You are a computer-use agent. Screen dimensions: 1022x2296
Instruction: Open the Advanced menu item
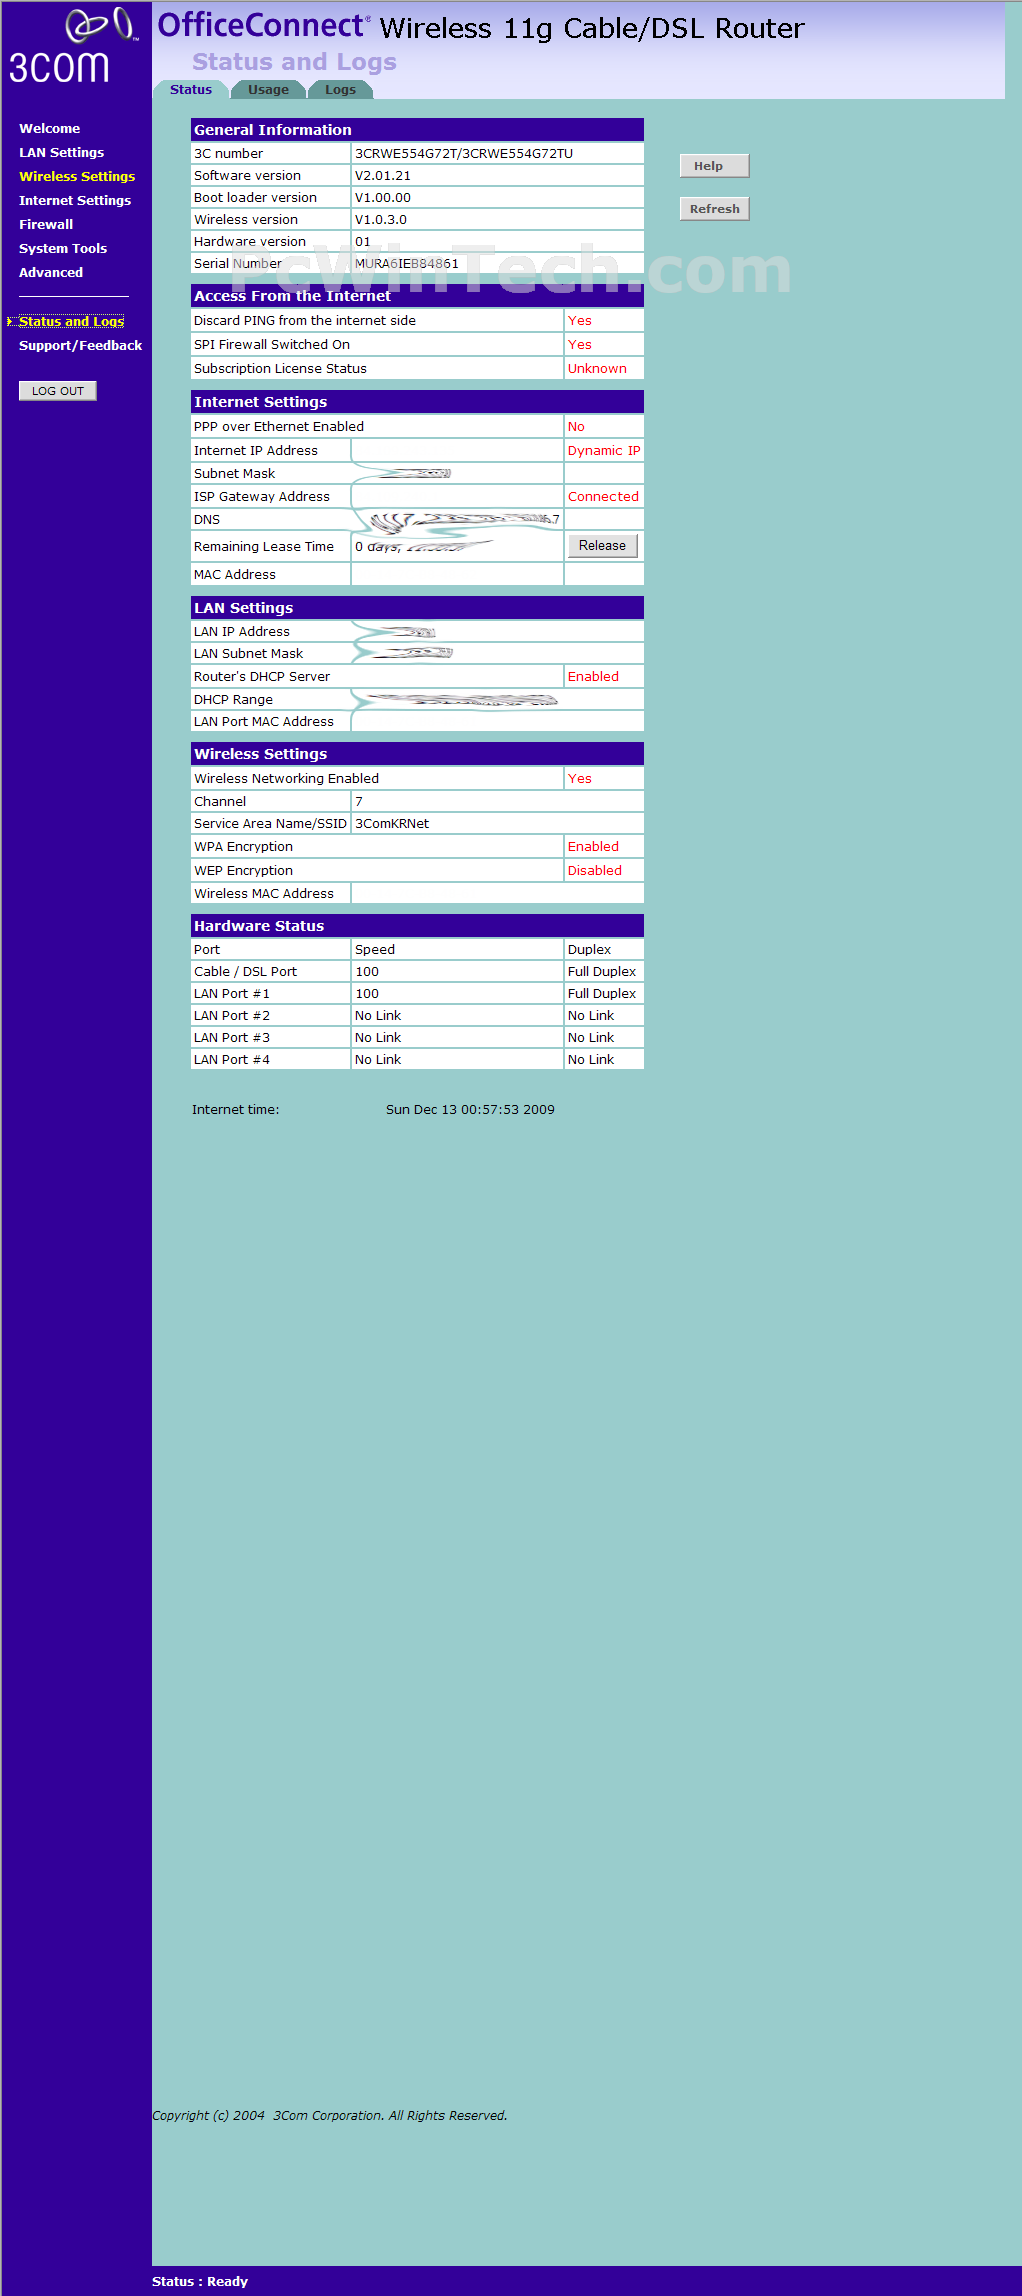51,272
